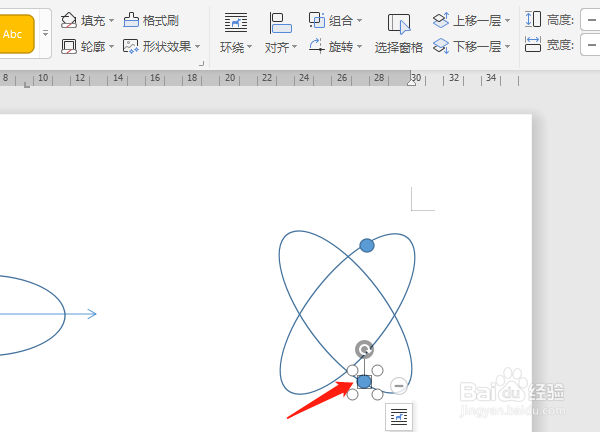Image resolution: width=600 pixels, height=432 pixels.
Task: Open the Send Backward (下移一层) dropdown arrow
Action: click(x=507, y=47)
